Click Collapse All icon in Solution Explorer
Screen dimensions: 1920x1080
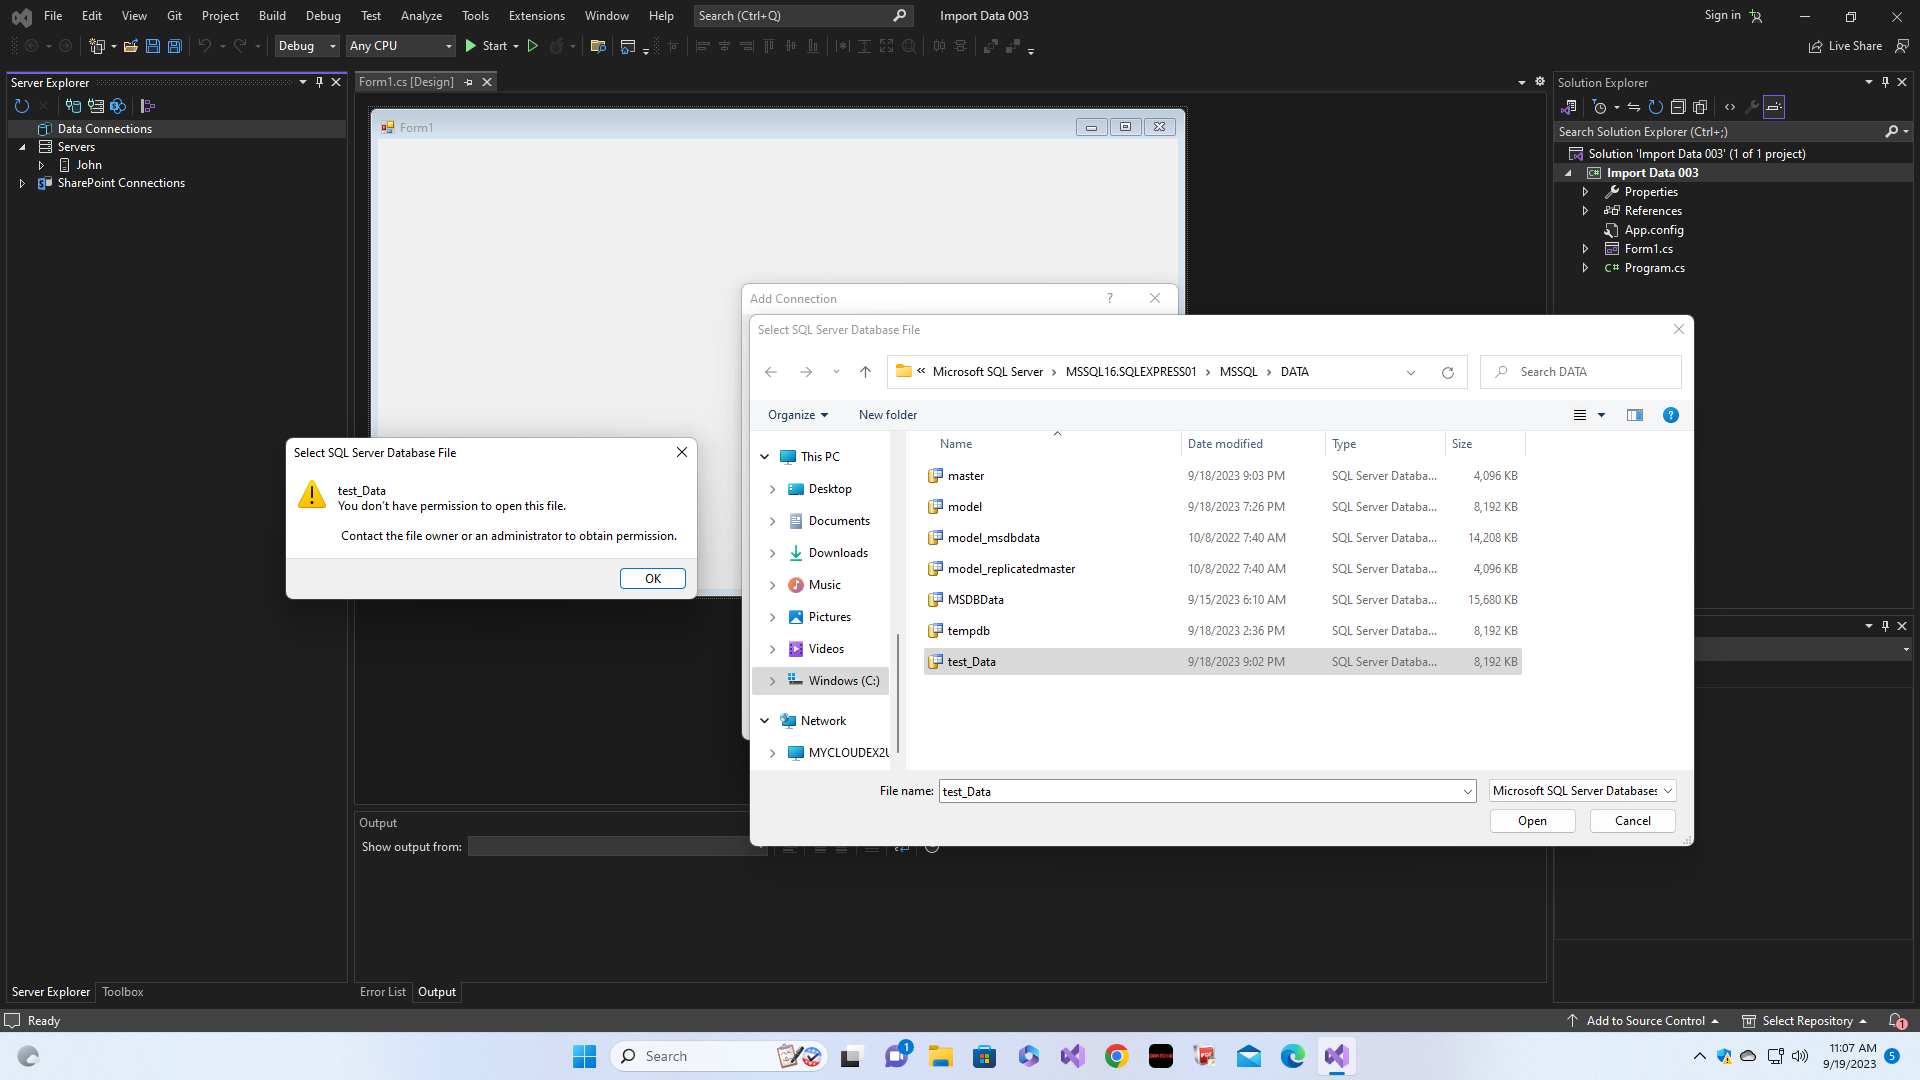point(1678,107)
